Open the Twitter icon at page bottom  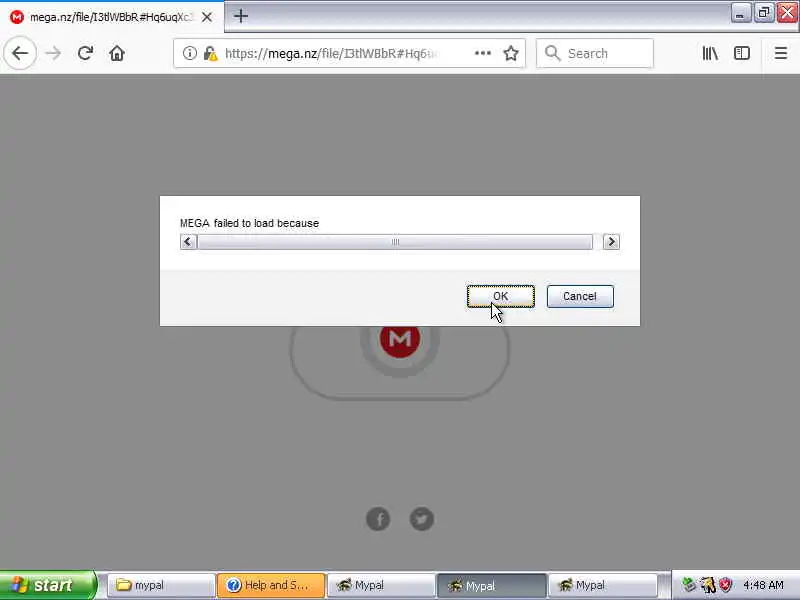[x=422, y=519]
